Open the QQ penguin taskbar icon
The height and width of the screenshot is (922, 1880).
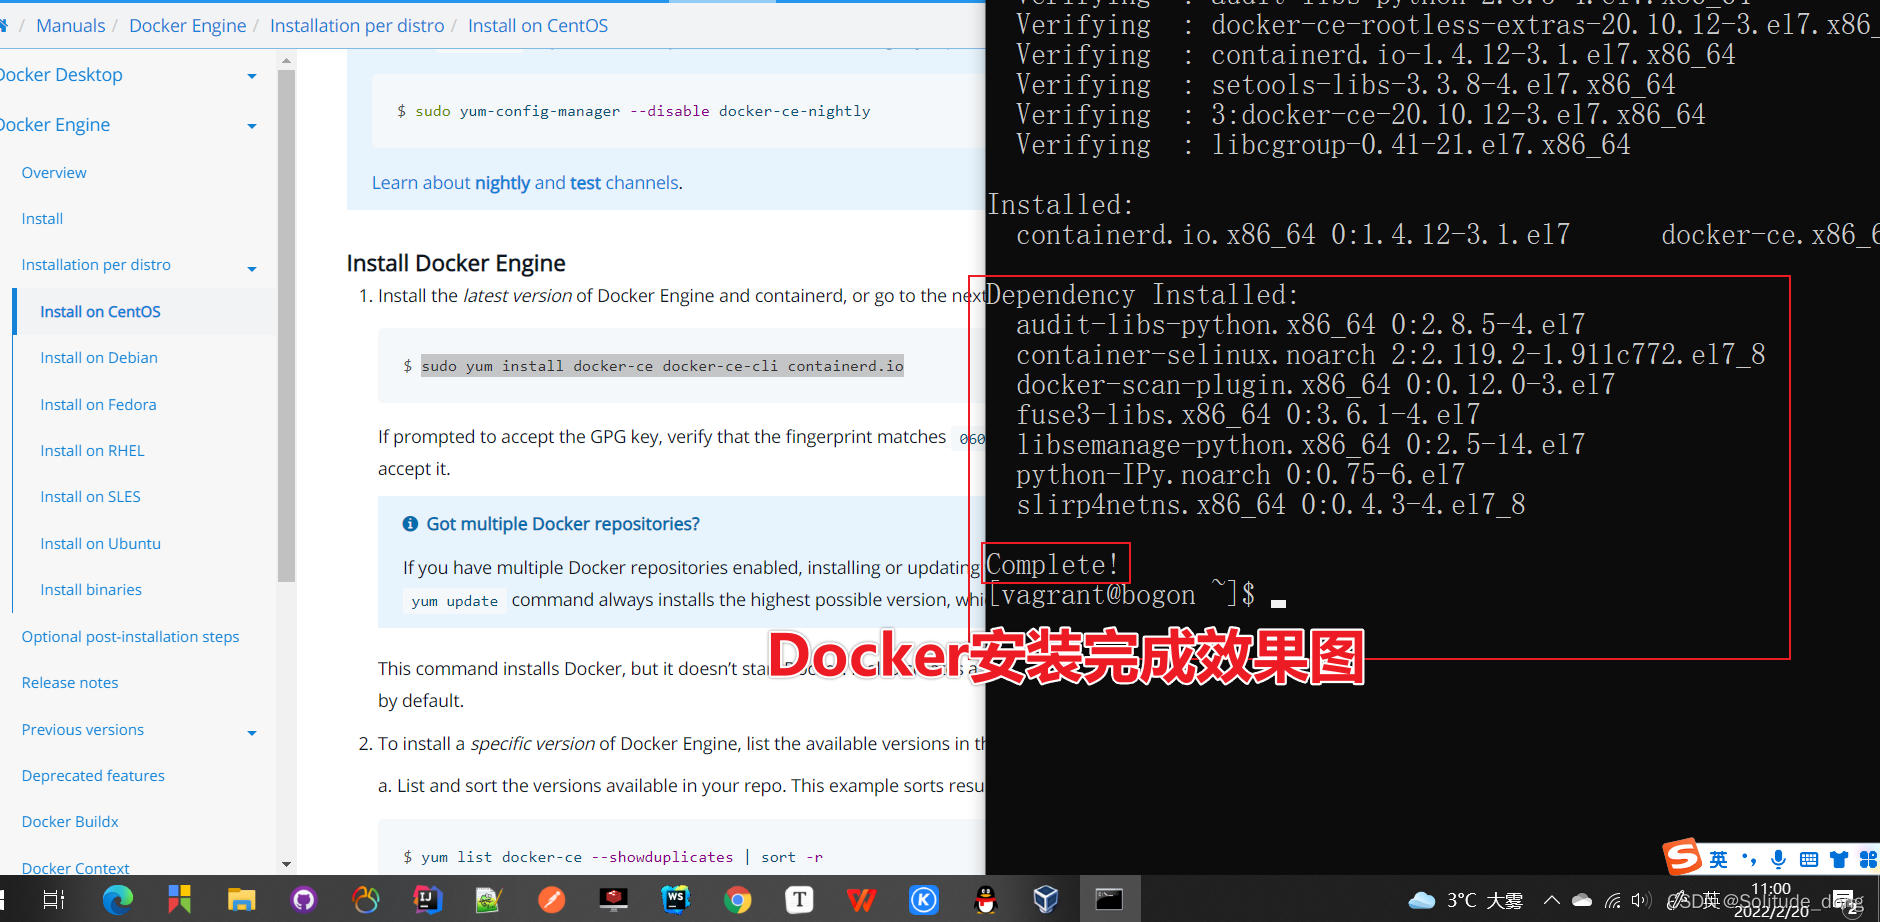[x=986, y=900]
